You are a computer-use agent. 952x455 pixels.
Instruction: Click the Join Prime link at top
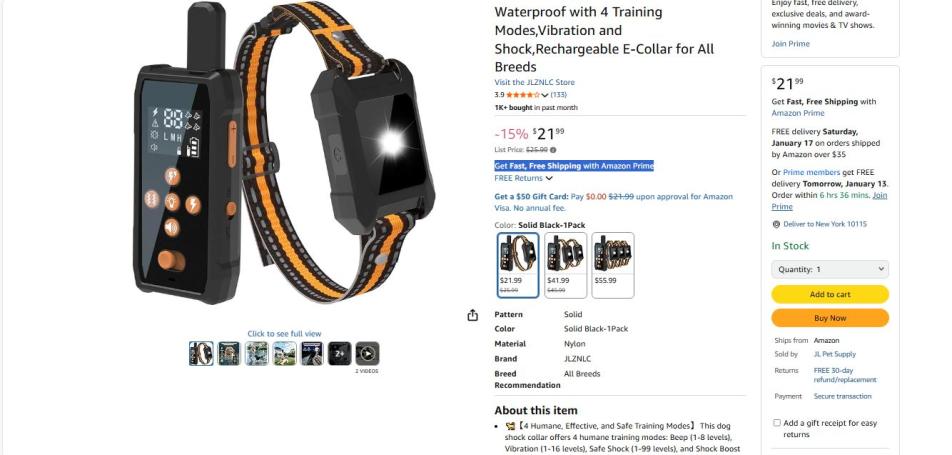[x=790, y=44]
